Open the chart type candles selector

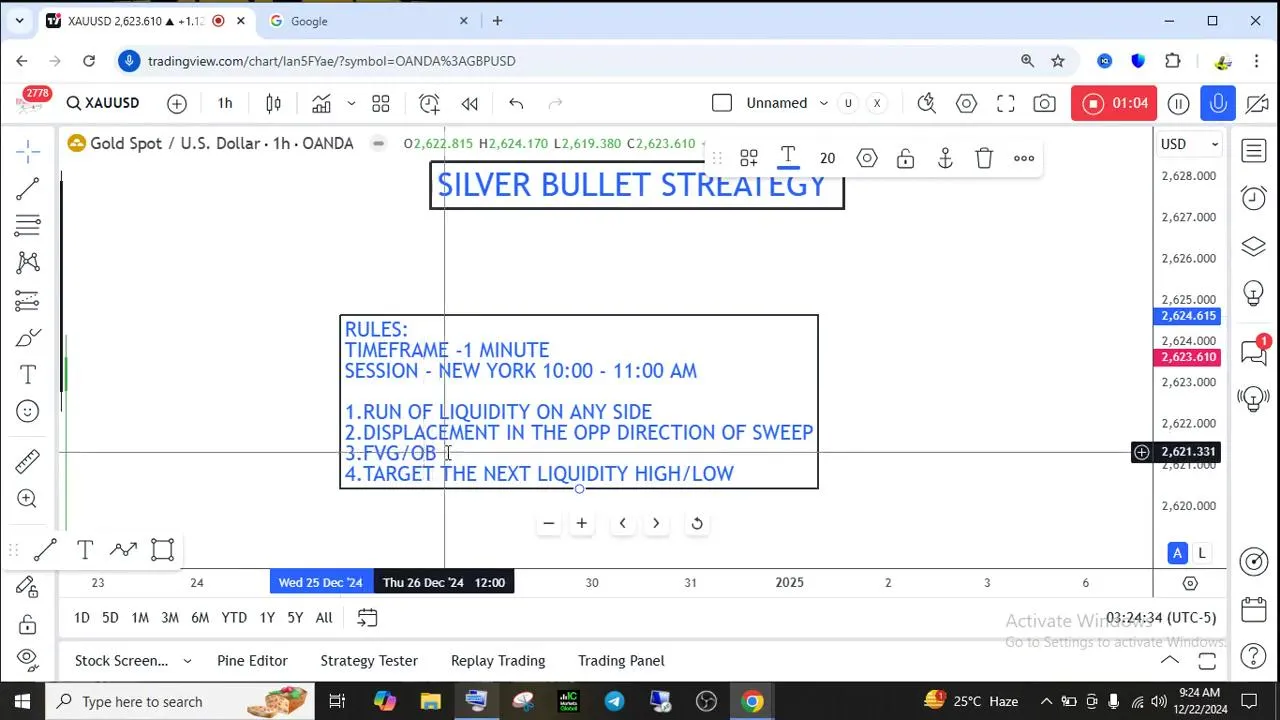pyautogui.click(x=273, y=103)
